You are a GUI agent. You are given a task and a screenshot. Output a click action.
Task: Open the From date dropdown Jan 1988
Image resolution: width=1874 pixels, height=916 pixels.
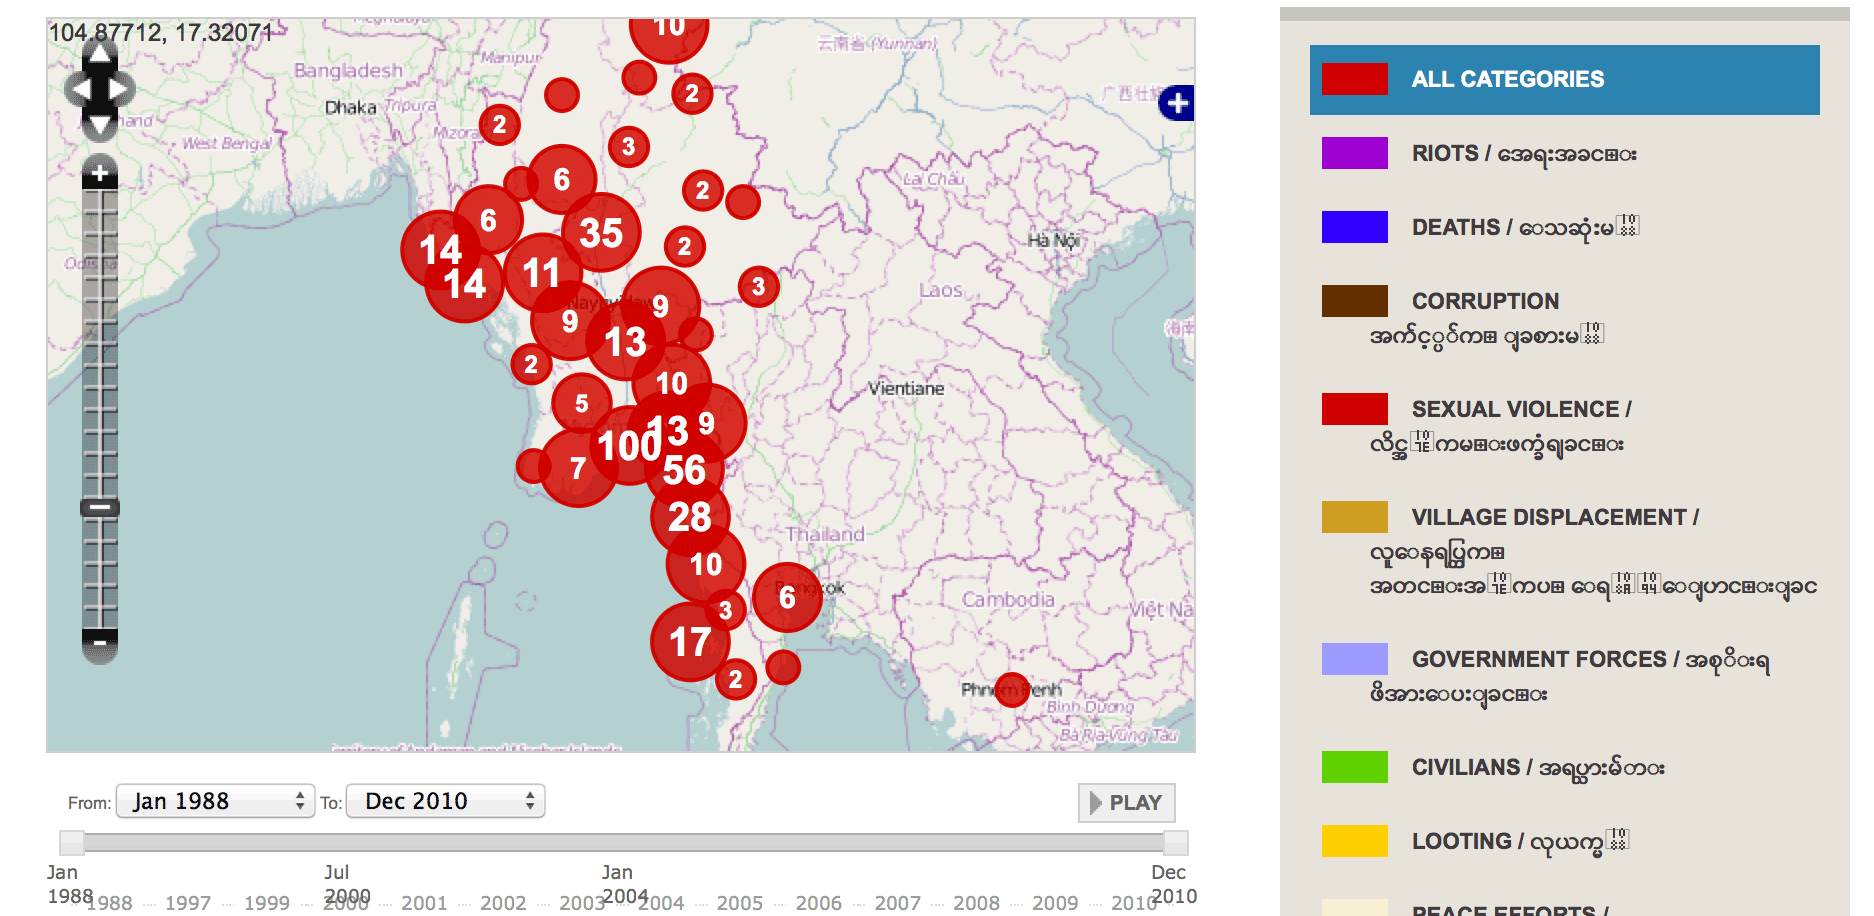pos(216,801)
